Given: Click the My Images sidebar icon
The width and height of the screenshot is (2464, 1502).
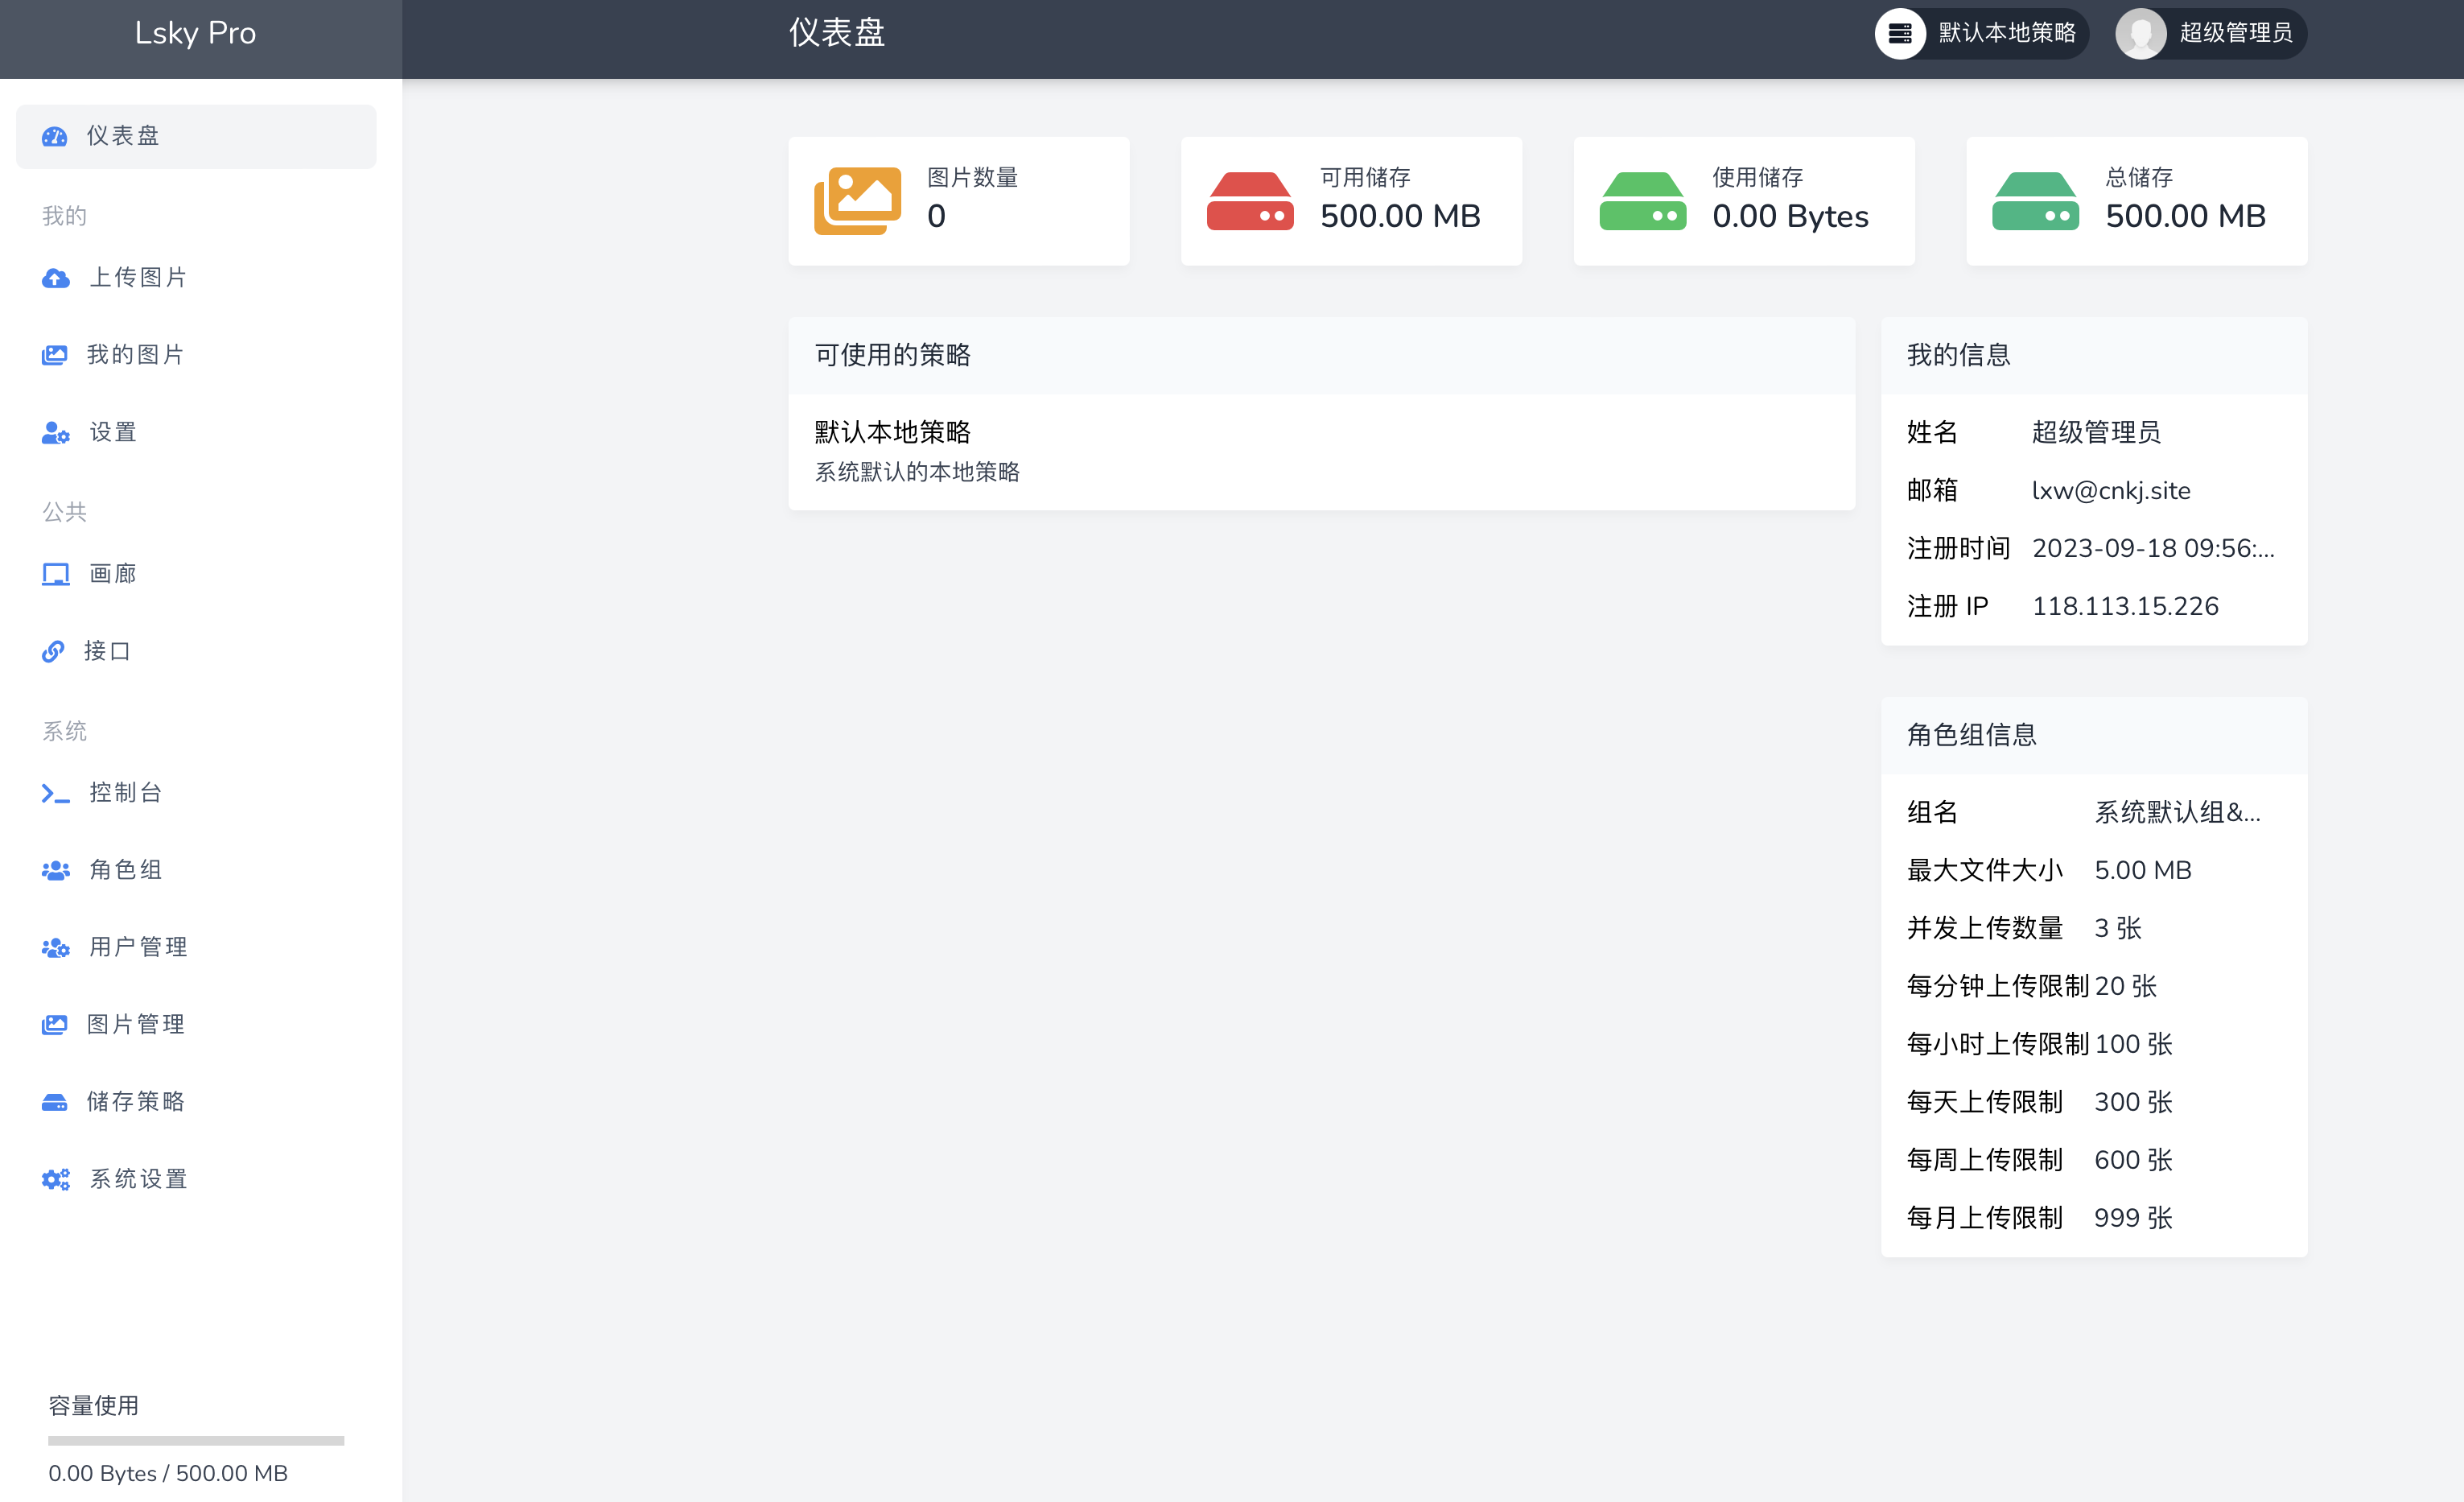Looking at the screenshot, I should click(x=54, y=355).
